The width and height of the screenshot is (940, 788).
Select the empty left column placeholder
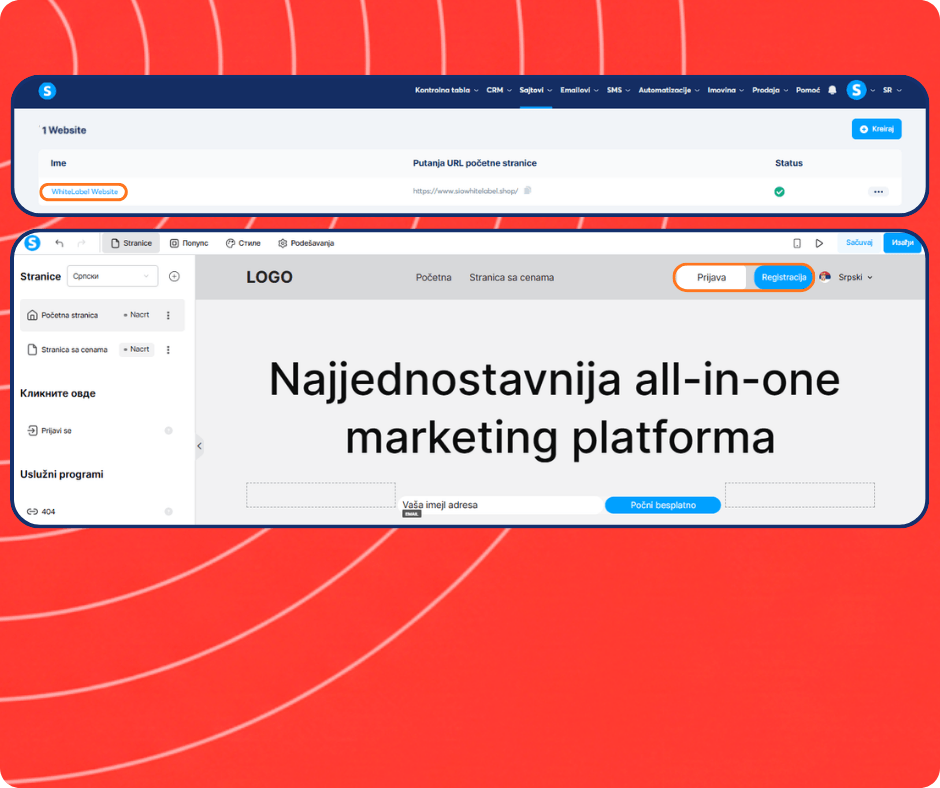(x=321, y=495)
